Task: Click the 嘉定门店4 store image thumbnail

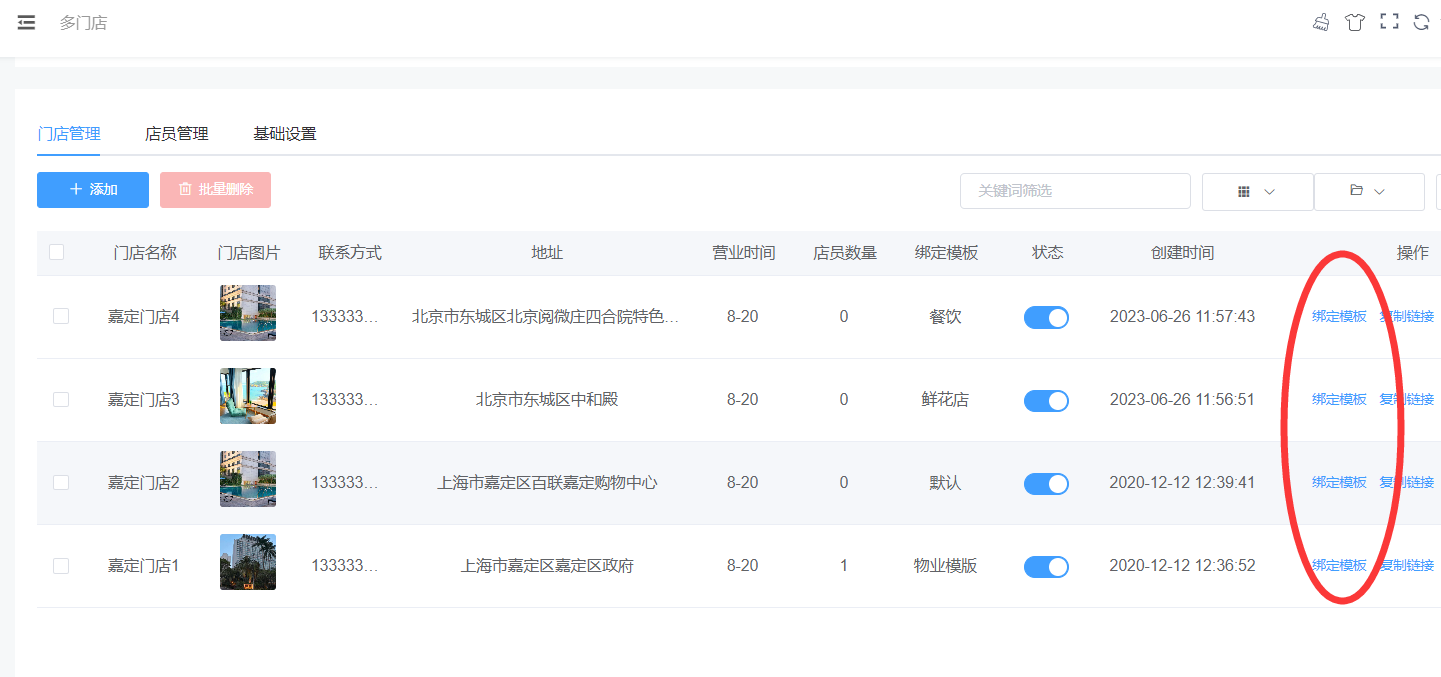Action: point(248,313)
